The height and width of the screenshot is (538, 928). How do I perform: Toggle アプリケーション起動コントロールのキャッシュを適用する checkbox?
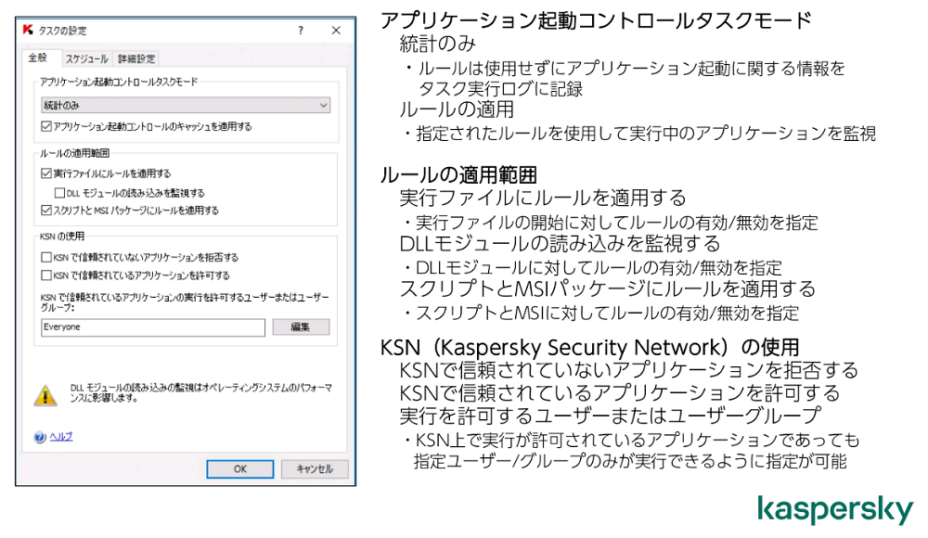(x=46, y=126)
